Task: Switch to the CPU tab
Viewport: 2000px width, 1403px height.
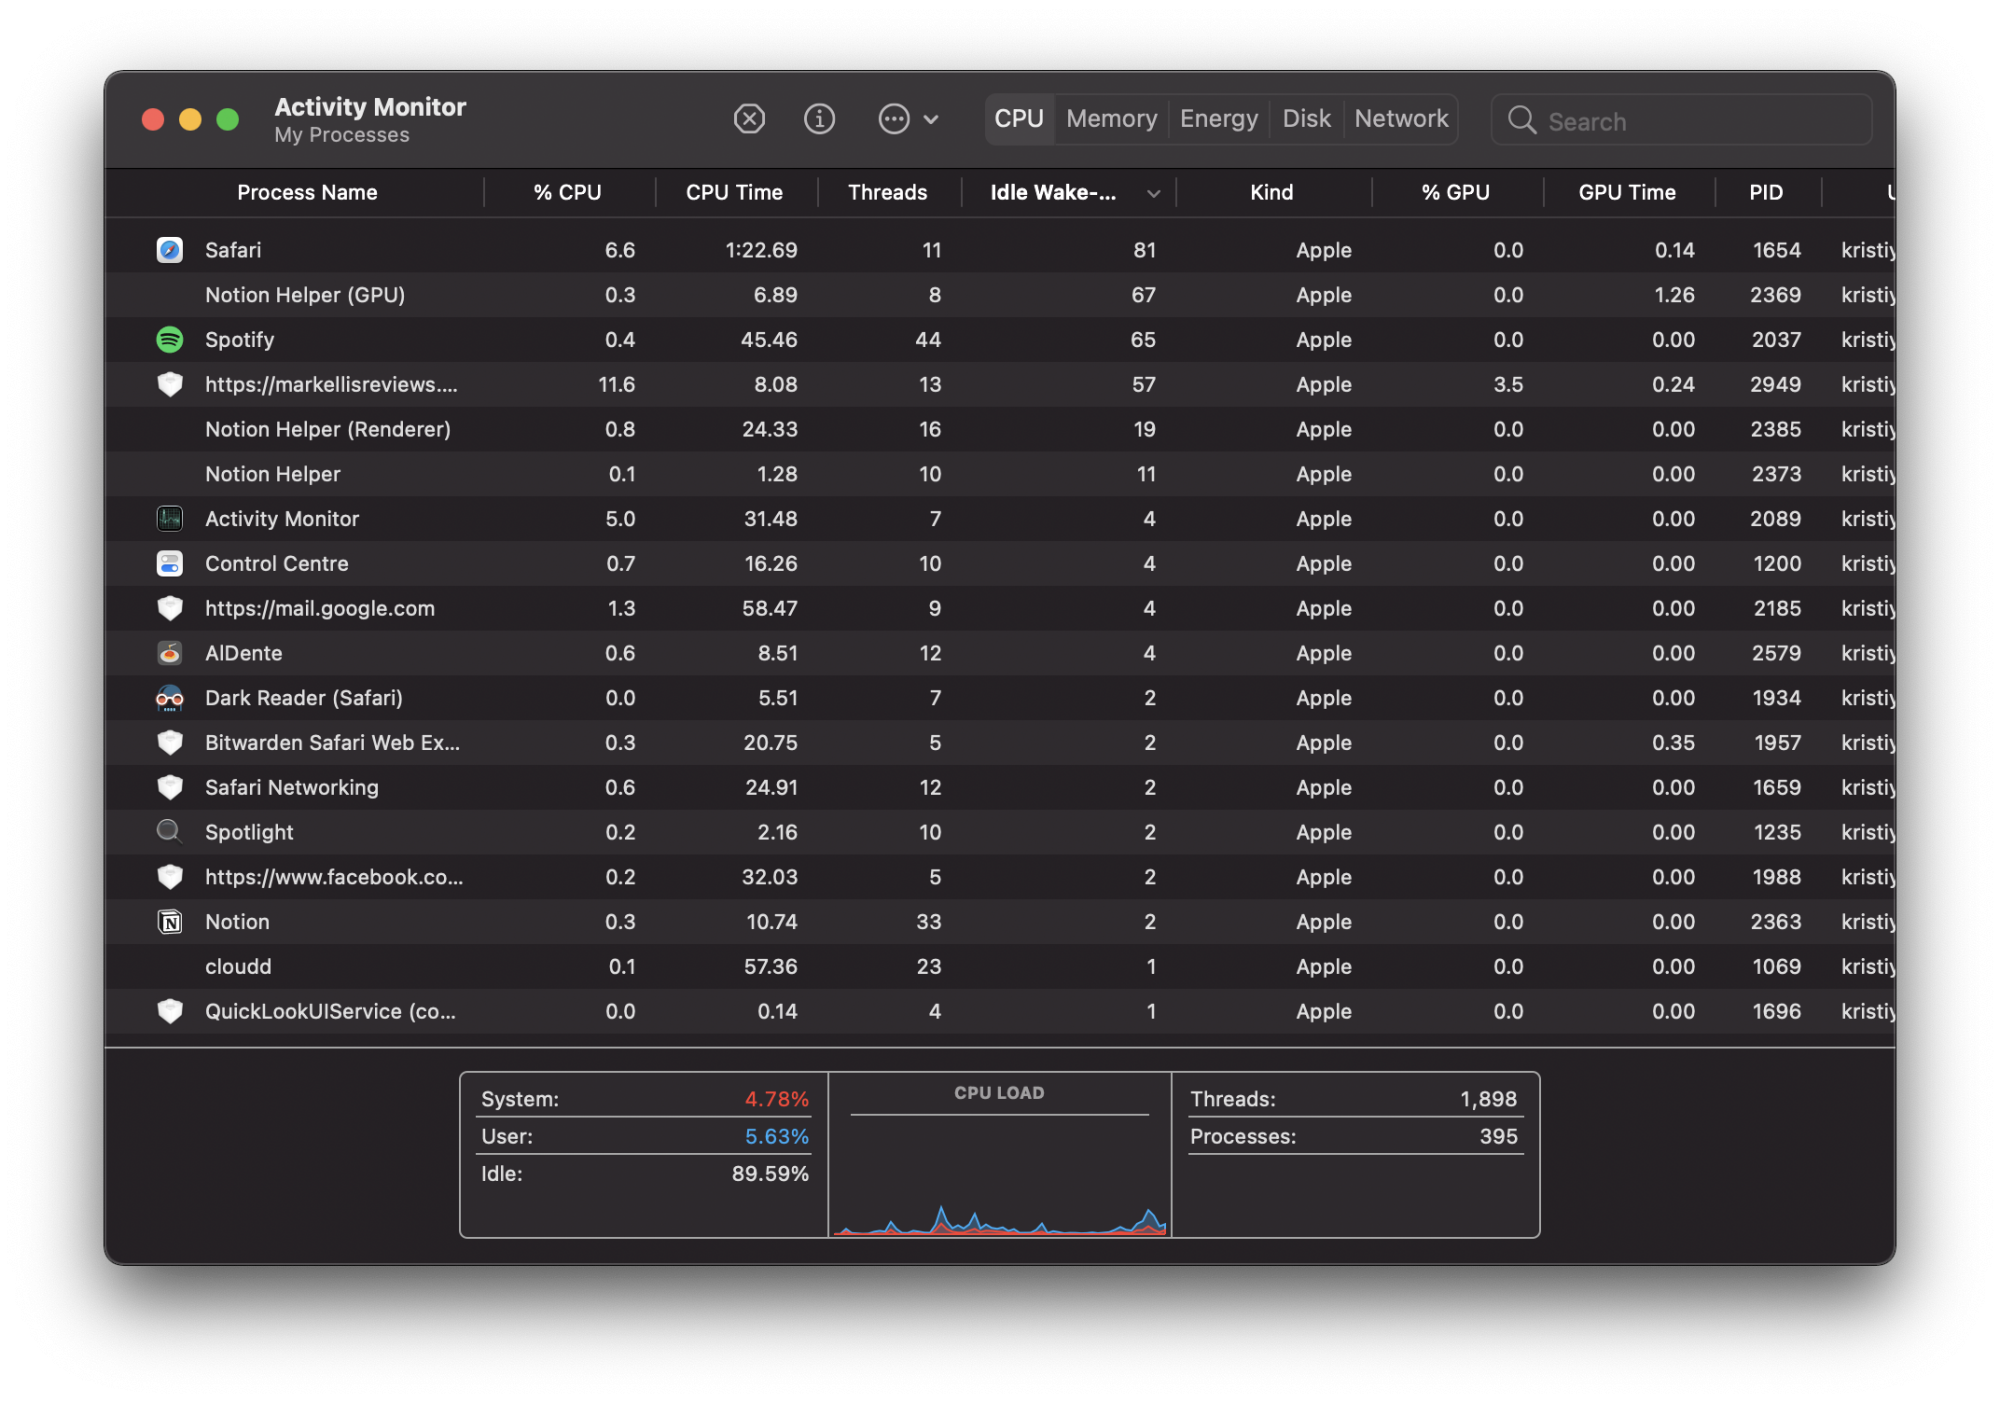Action: pyautogui.click(x=1019, y=119)
